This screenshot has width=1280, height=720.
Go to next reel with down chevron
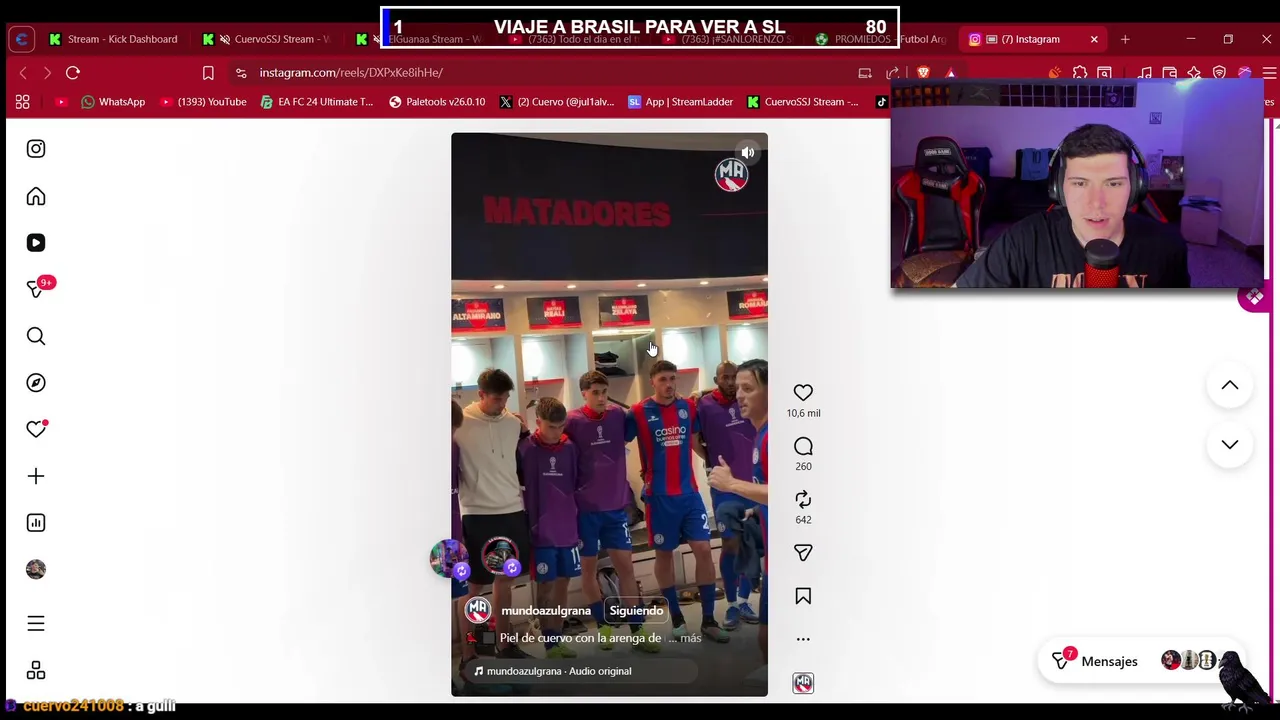(x=1230, y=445)
